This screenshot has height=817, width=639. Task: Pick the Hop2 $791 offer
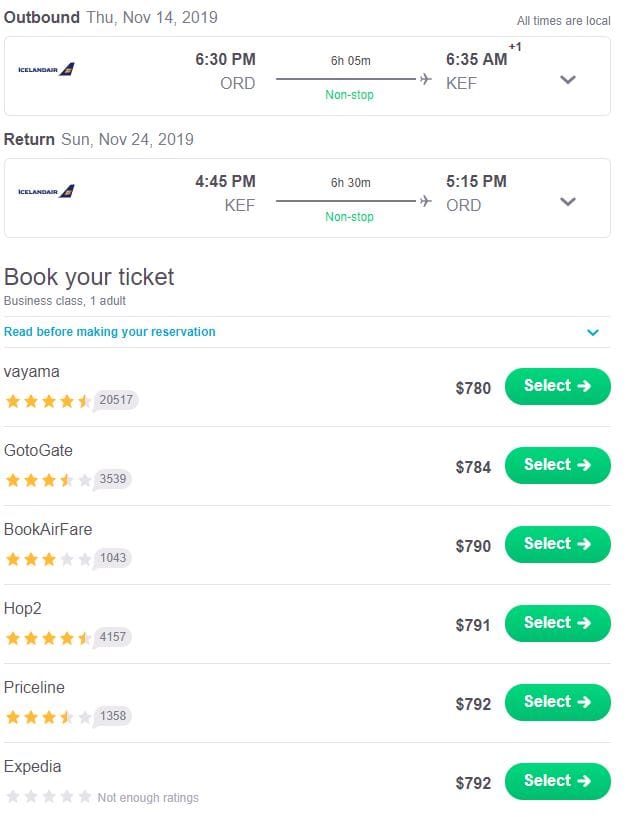click(x=557, y=623)
